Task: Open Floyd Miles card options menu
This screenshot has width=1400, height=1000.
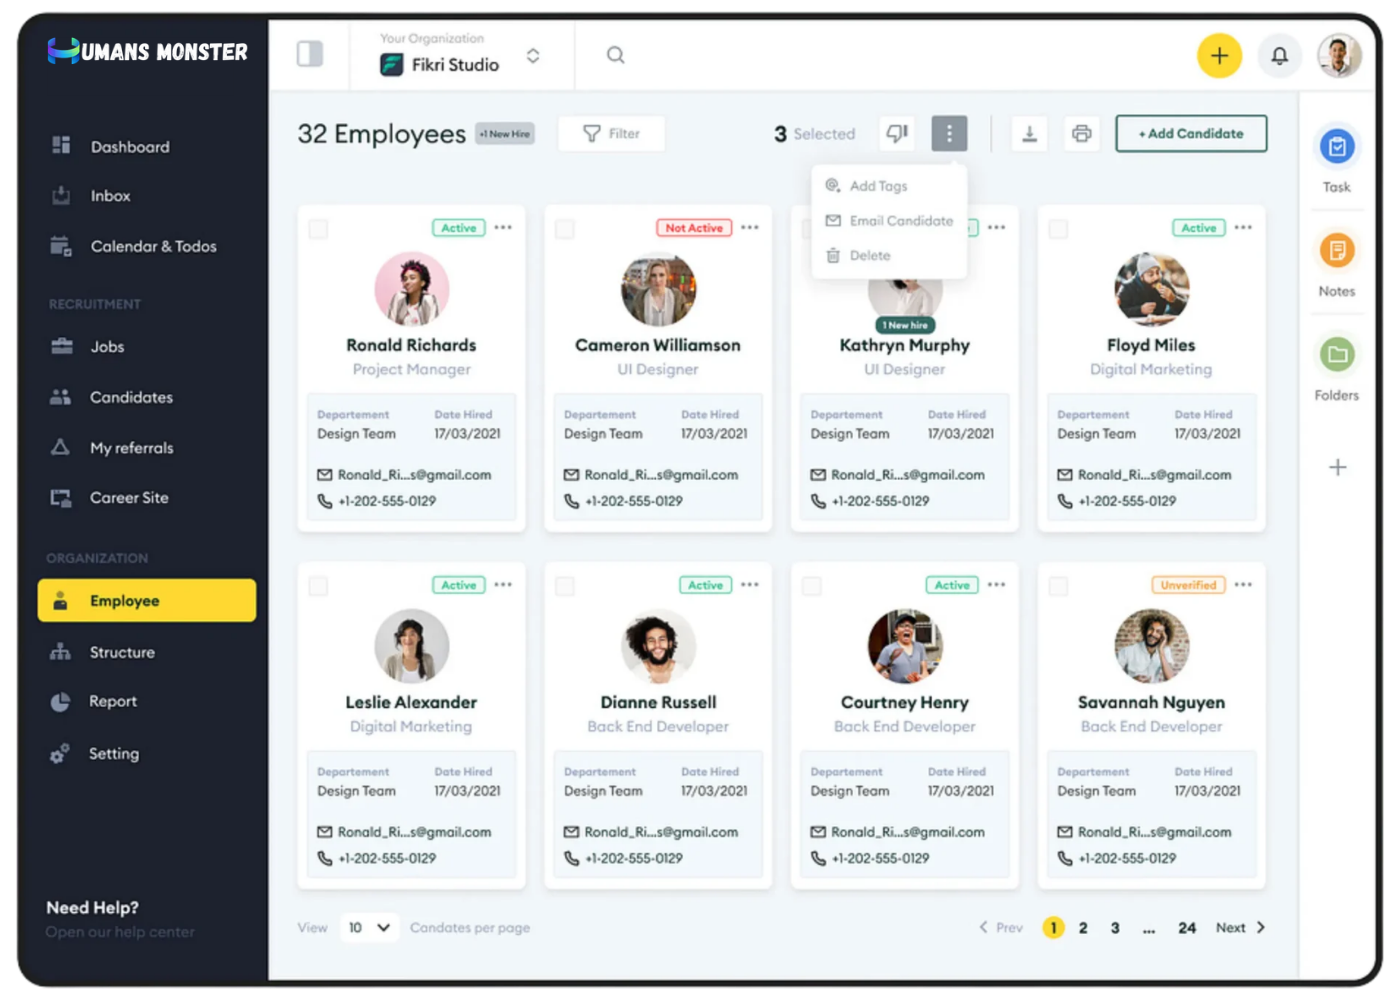Action: [1243, 228]
